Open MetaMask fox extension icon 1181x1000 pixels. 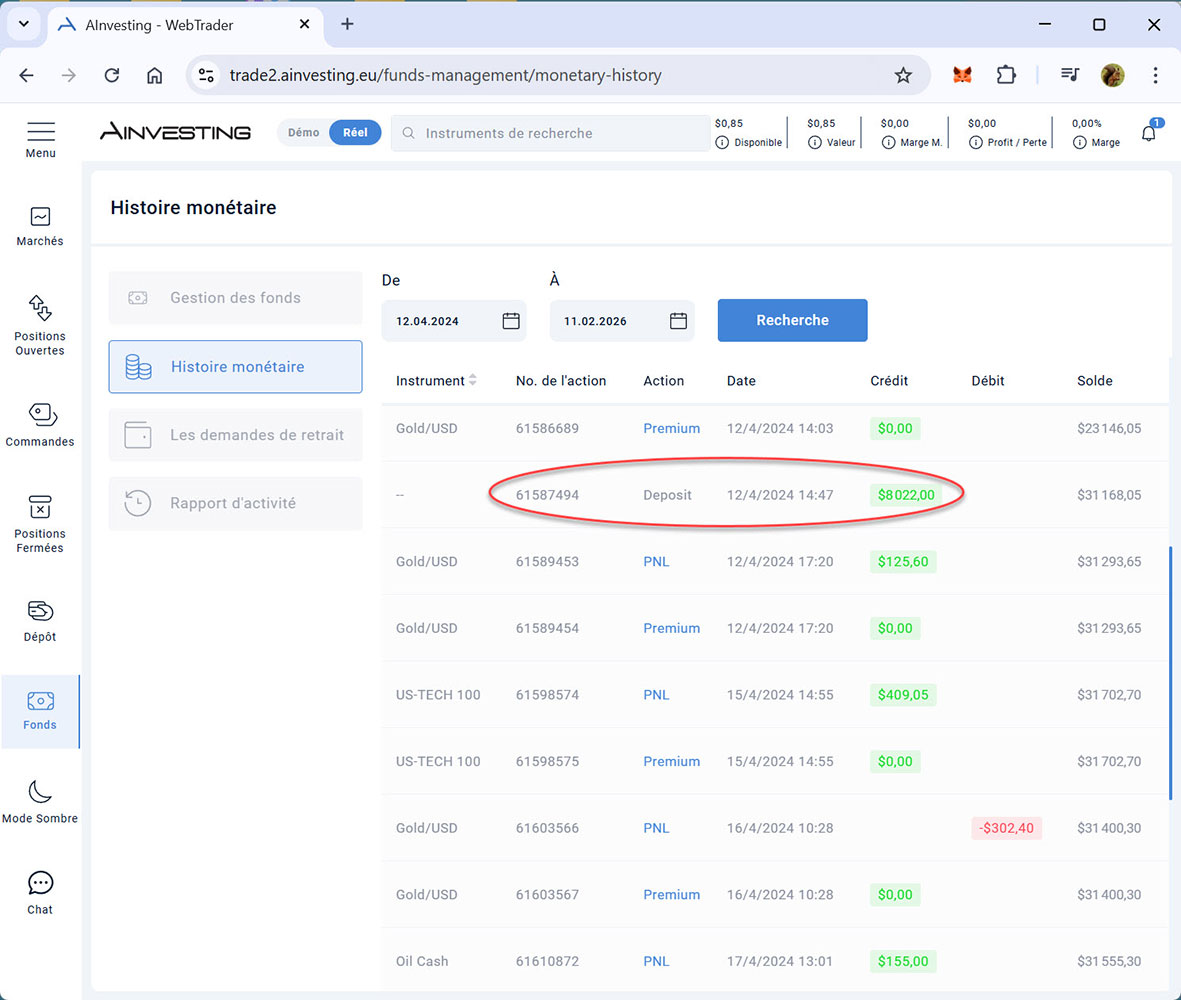pos(962,75)
